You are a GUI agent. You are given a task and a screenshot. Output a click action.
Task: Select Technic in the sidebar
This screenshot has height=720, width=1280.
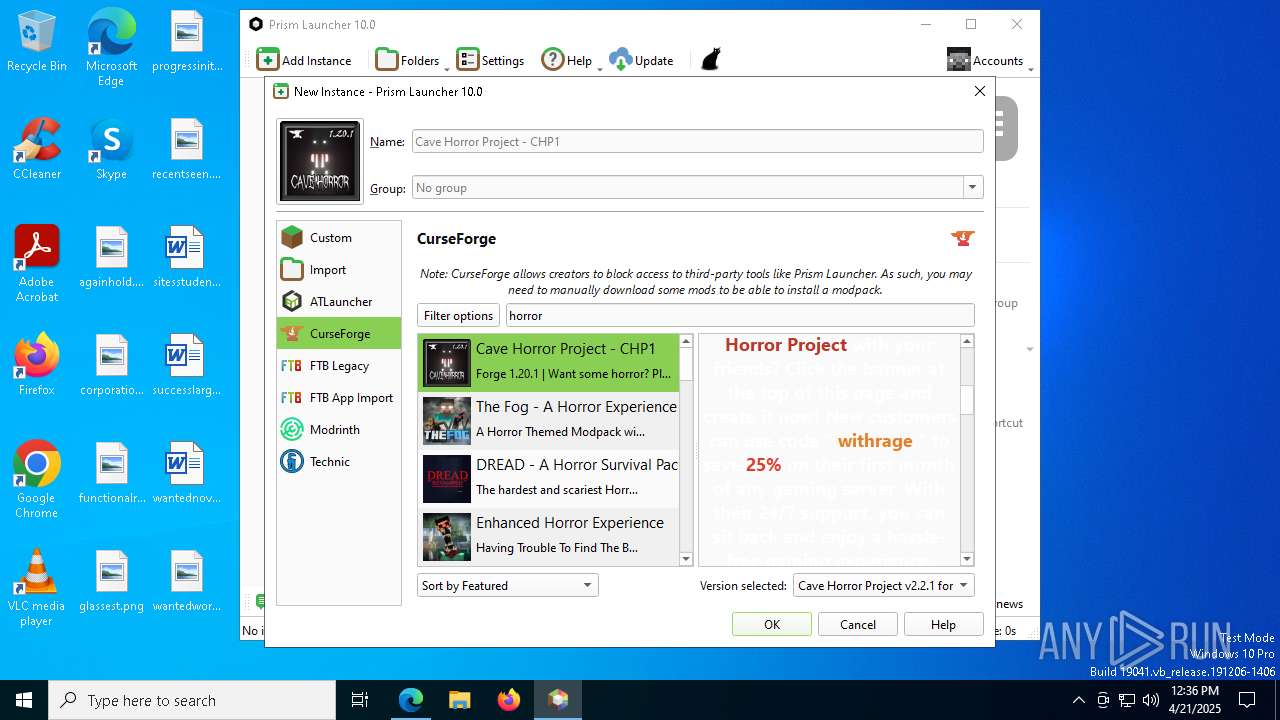(x=339, y=461)
